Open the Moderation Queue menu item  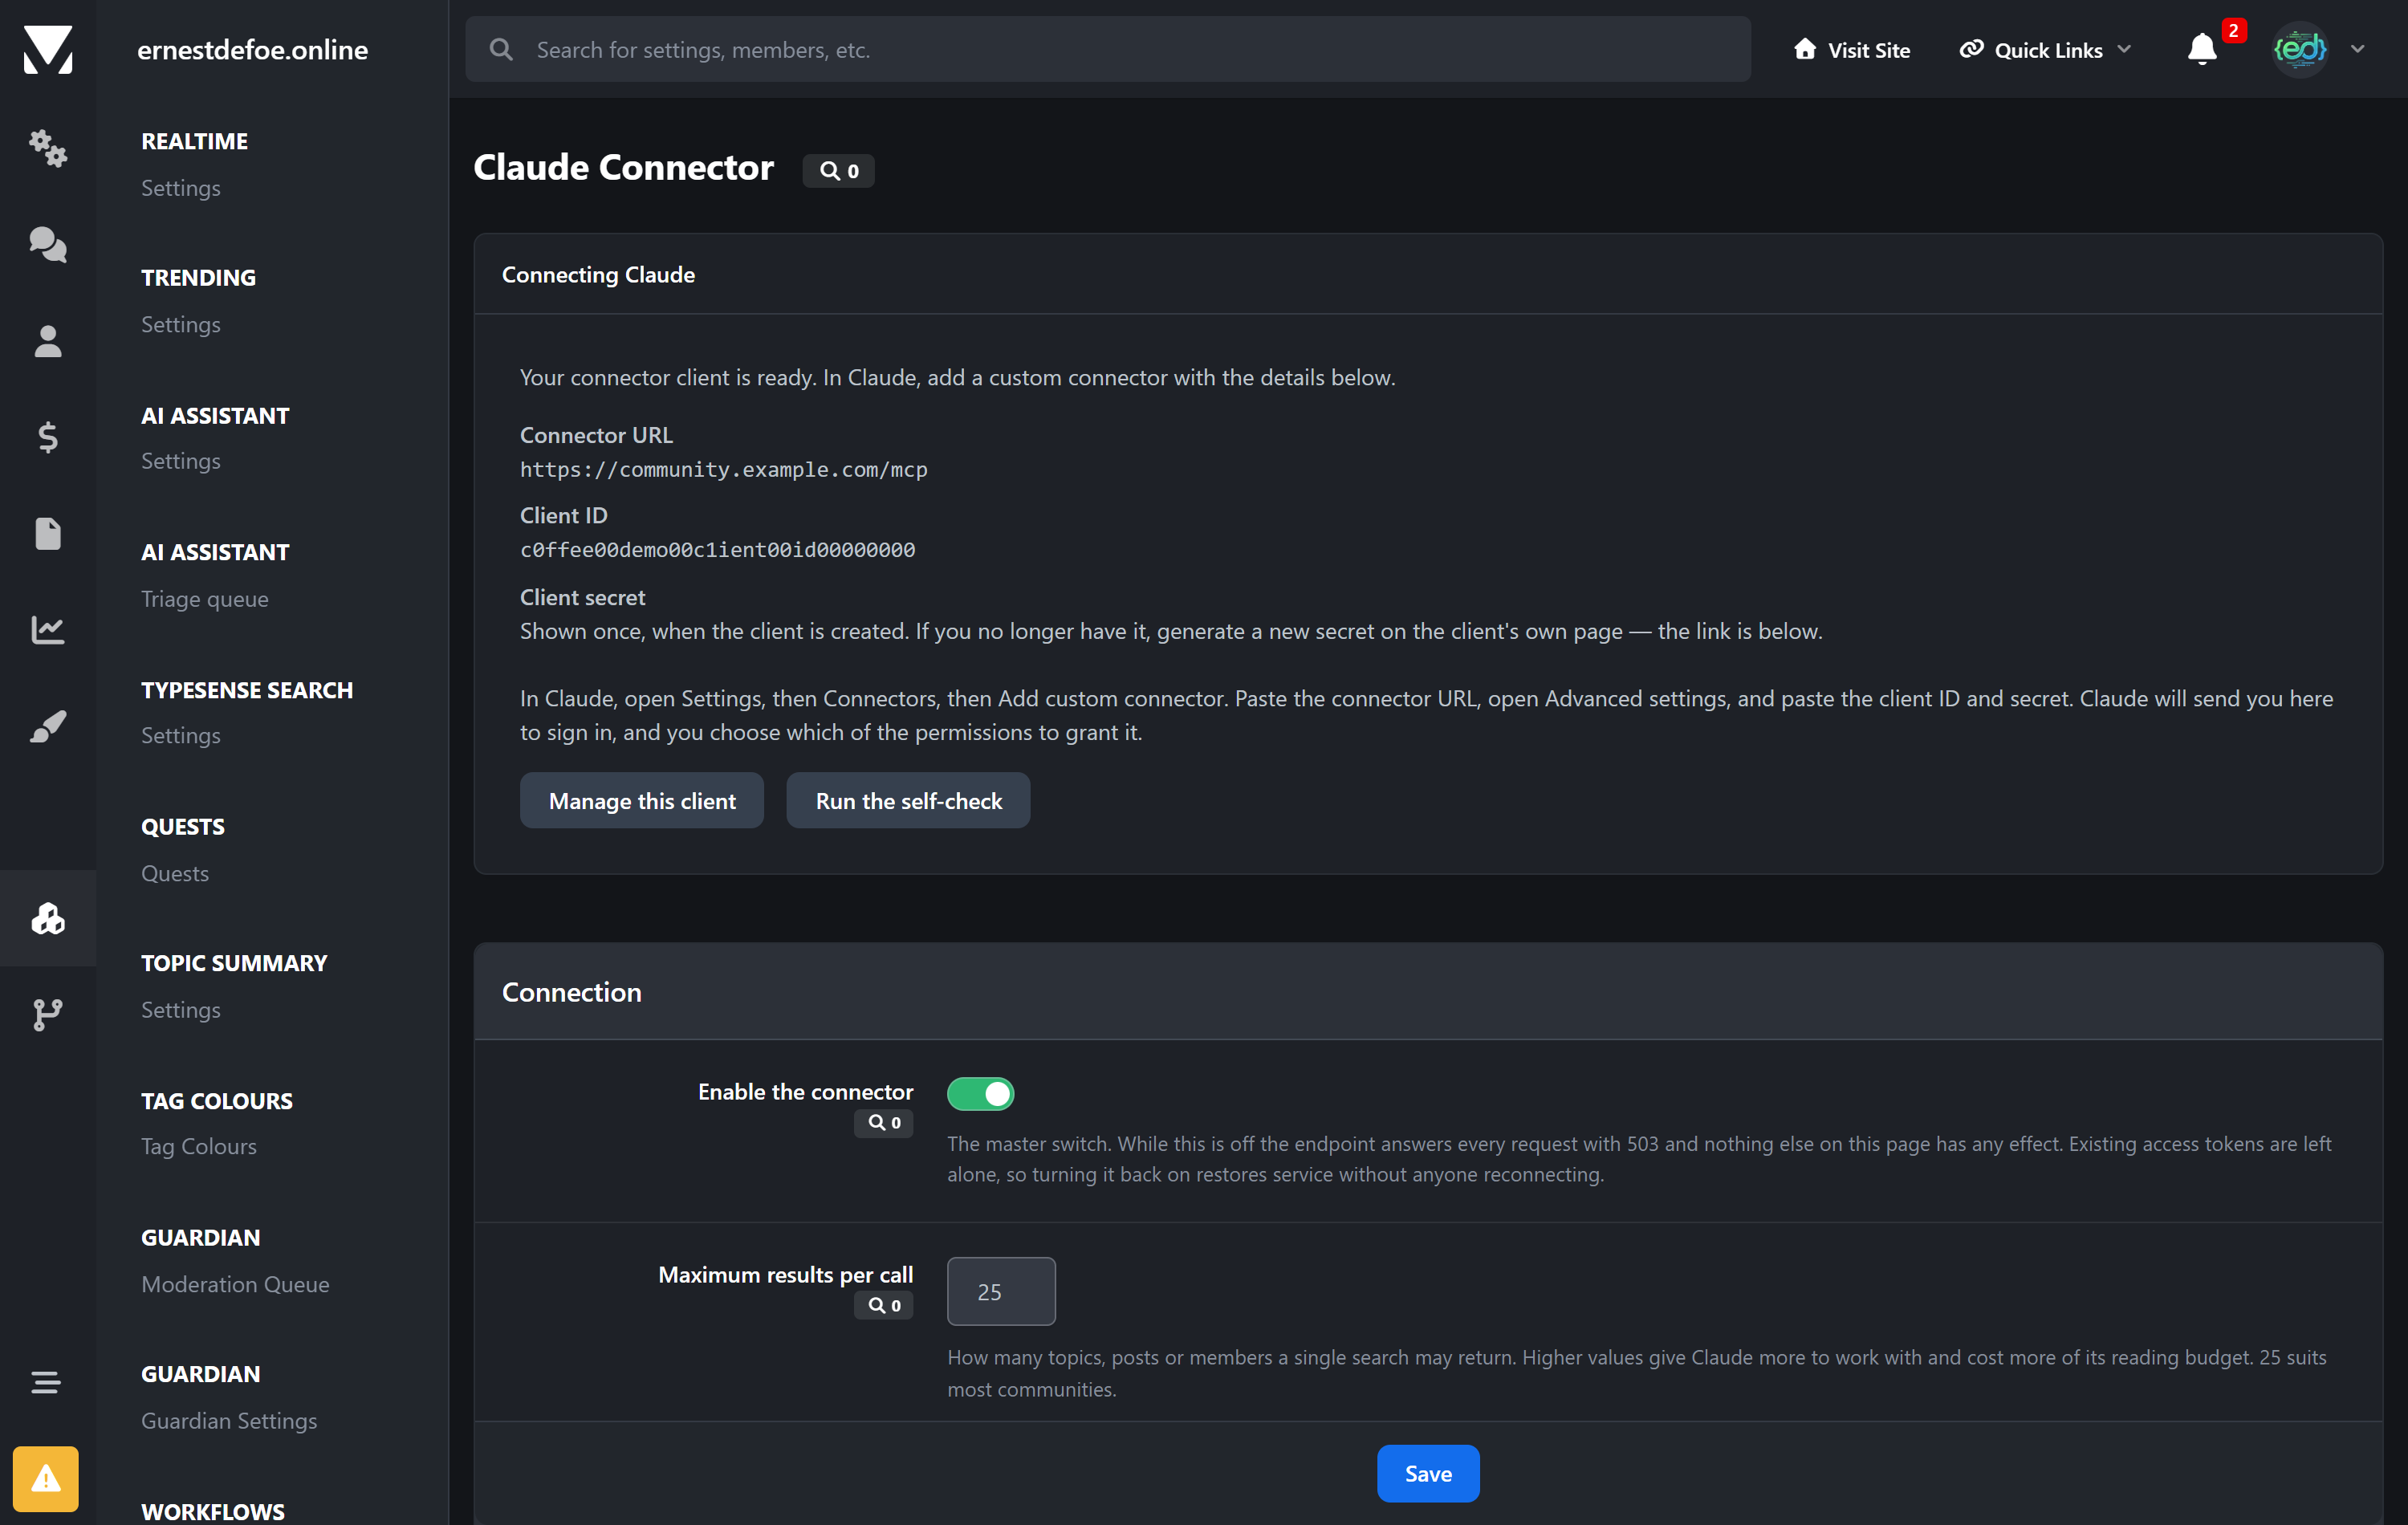[x=235, y=1284]
